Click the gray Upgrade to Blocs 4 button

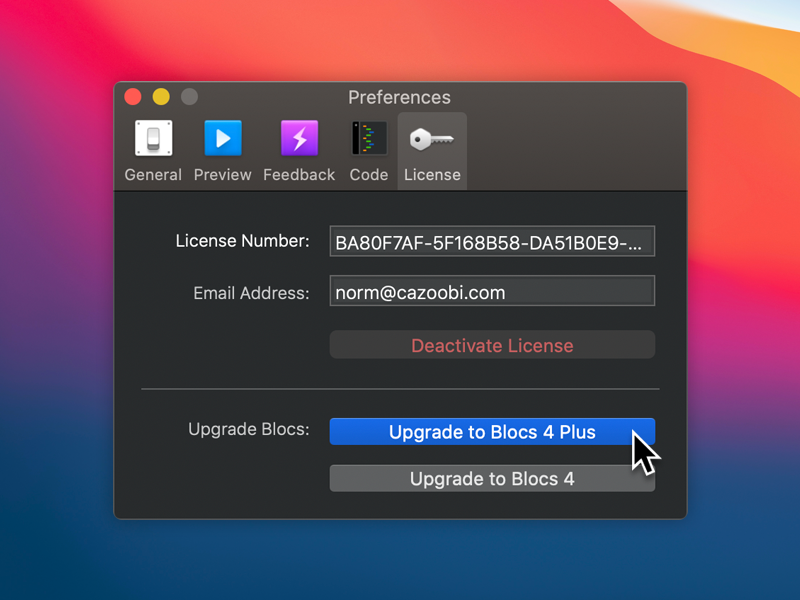(x=492, y=479)
